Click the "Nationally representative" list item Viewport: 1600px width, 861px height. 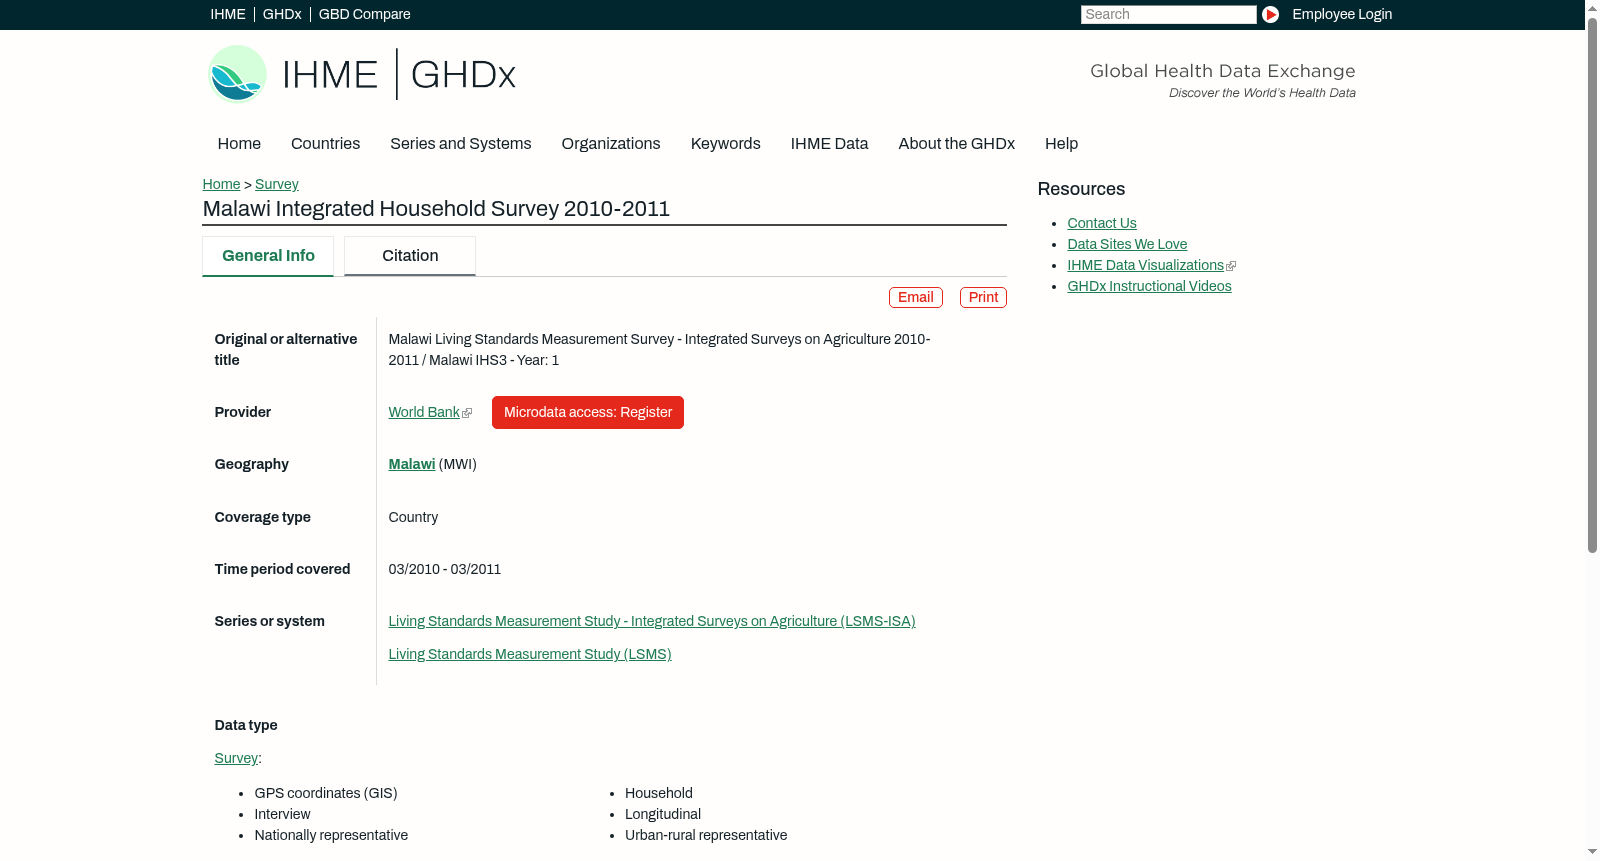(x=331, y=835)
